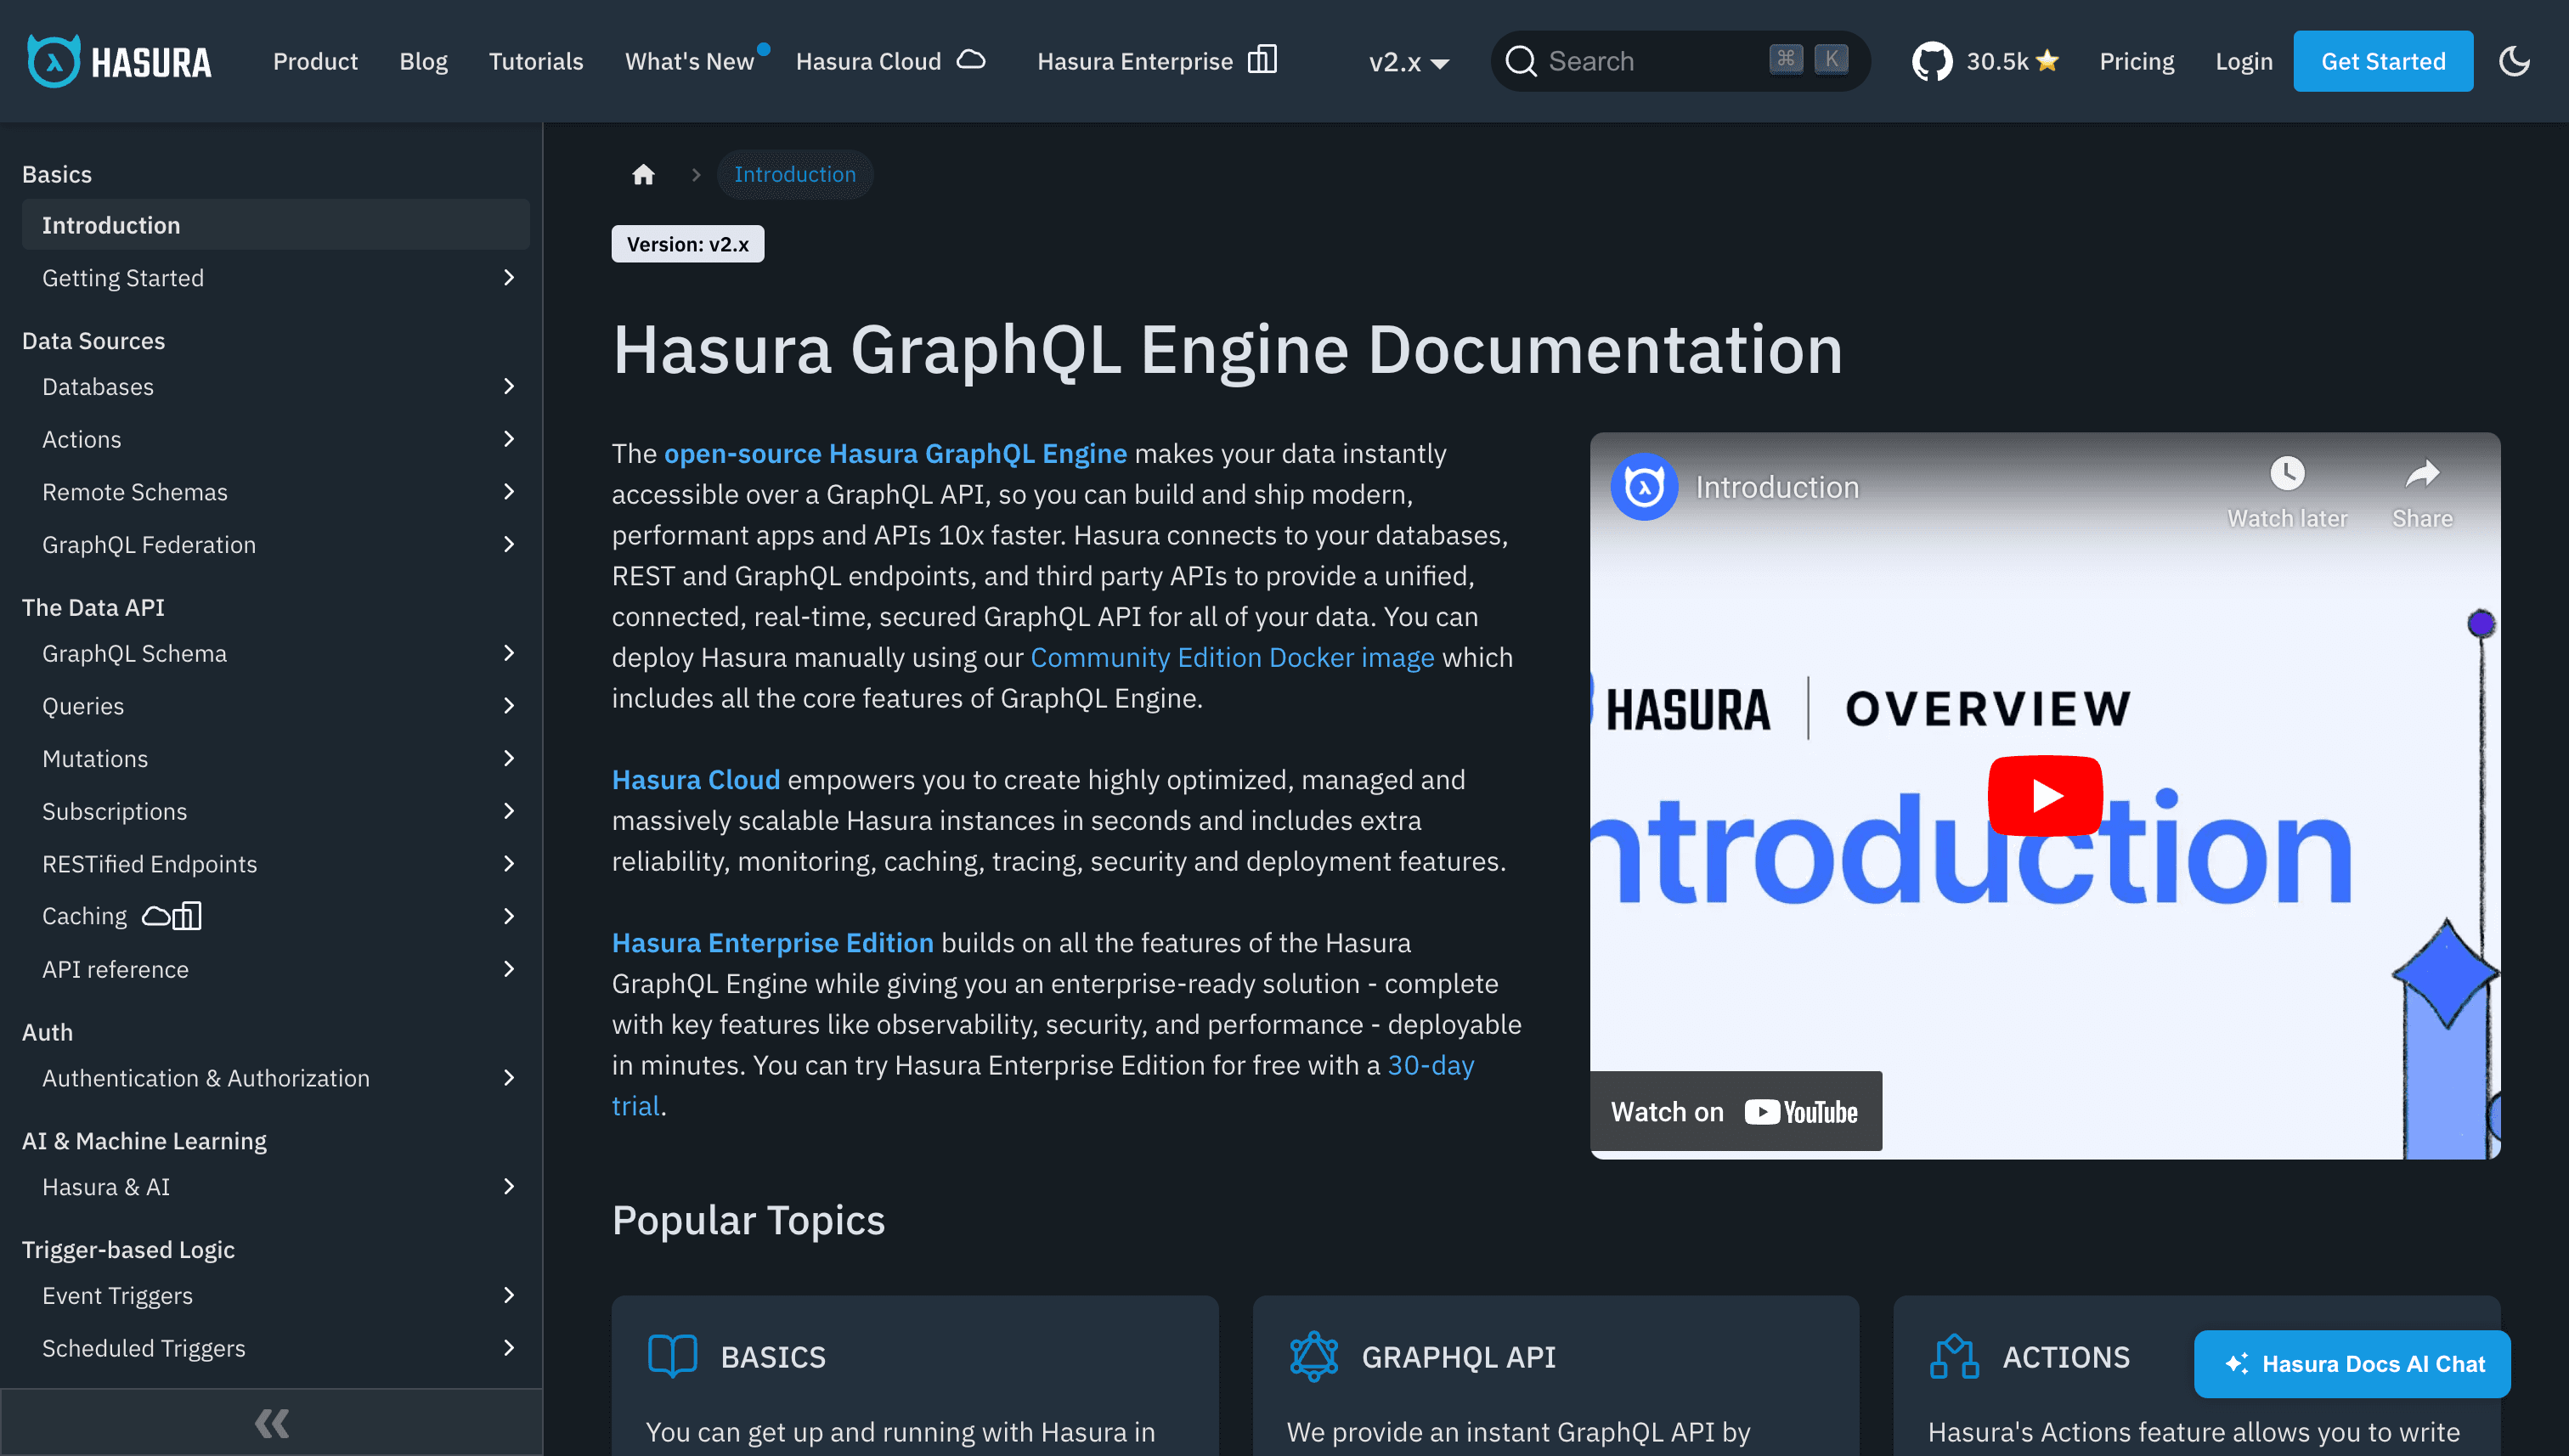Expand Remote Schemas item

(x=509, y=491)
